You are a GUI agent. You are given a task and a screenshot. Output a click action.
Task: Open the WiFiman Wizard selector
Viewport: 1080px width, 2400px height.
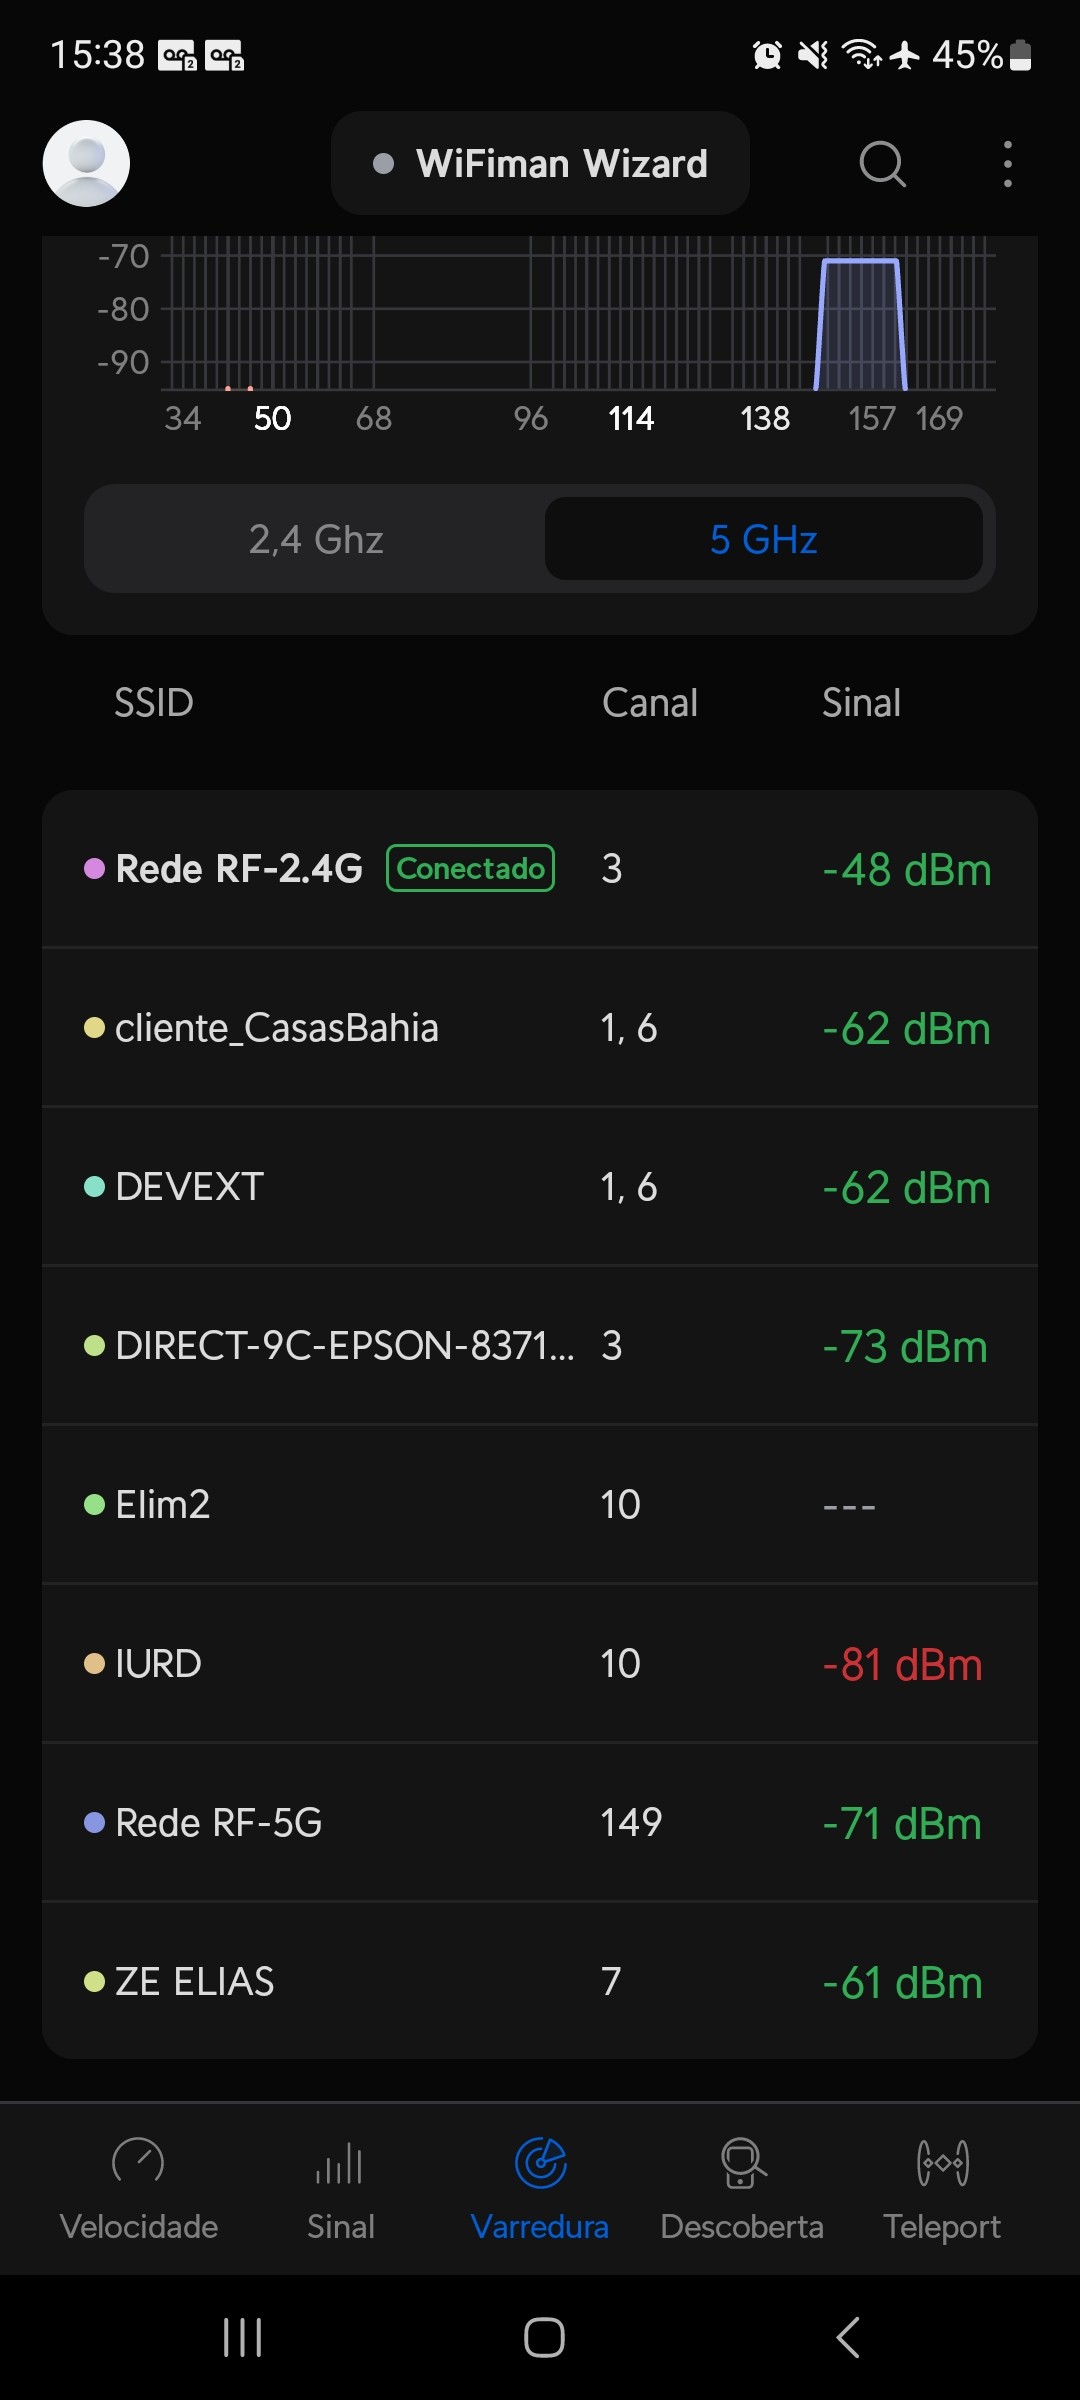[x=541, y=164]
